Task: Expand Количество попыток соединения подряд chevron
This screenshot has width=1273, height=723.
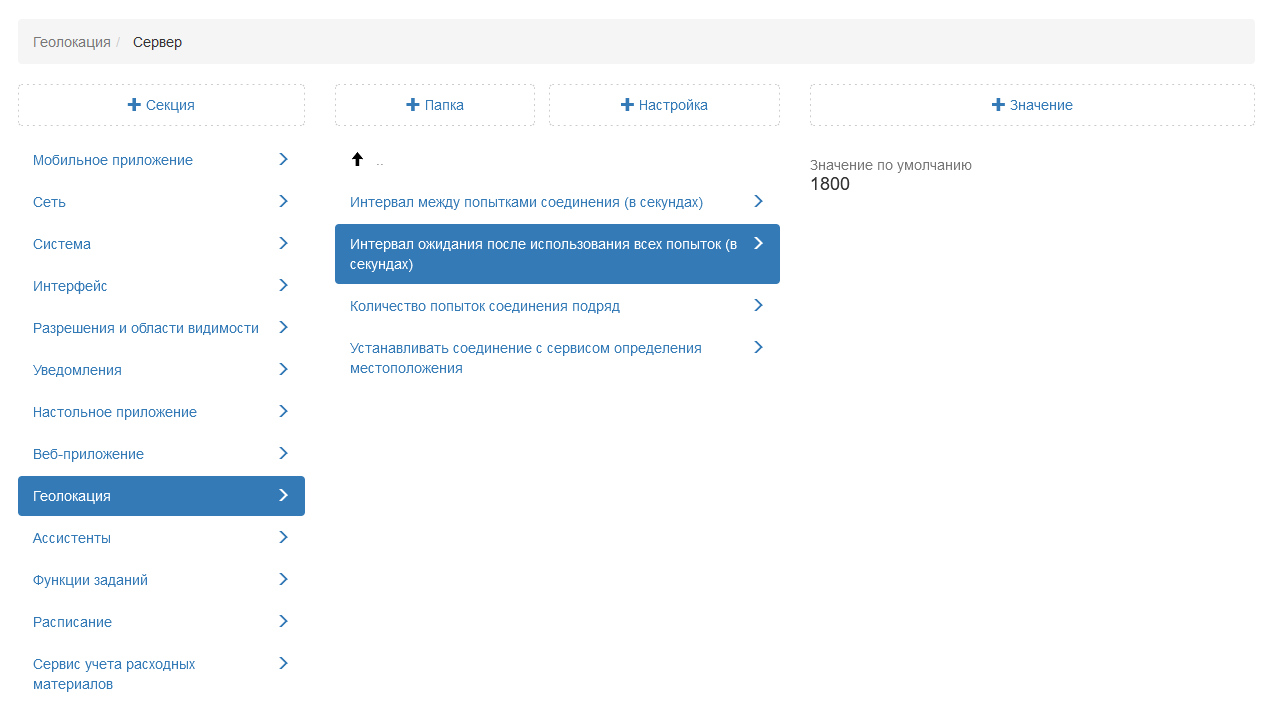Action: pyautogui.click(x=758, y=305)
